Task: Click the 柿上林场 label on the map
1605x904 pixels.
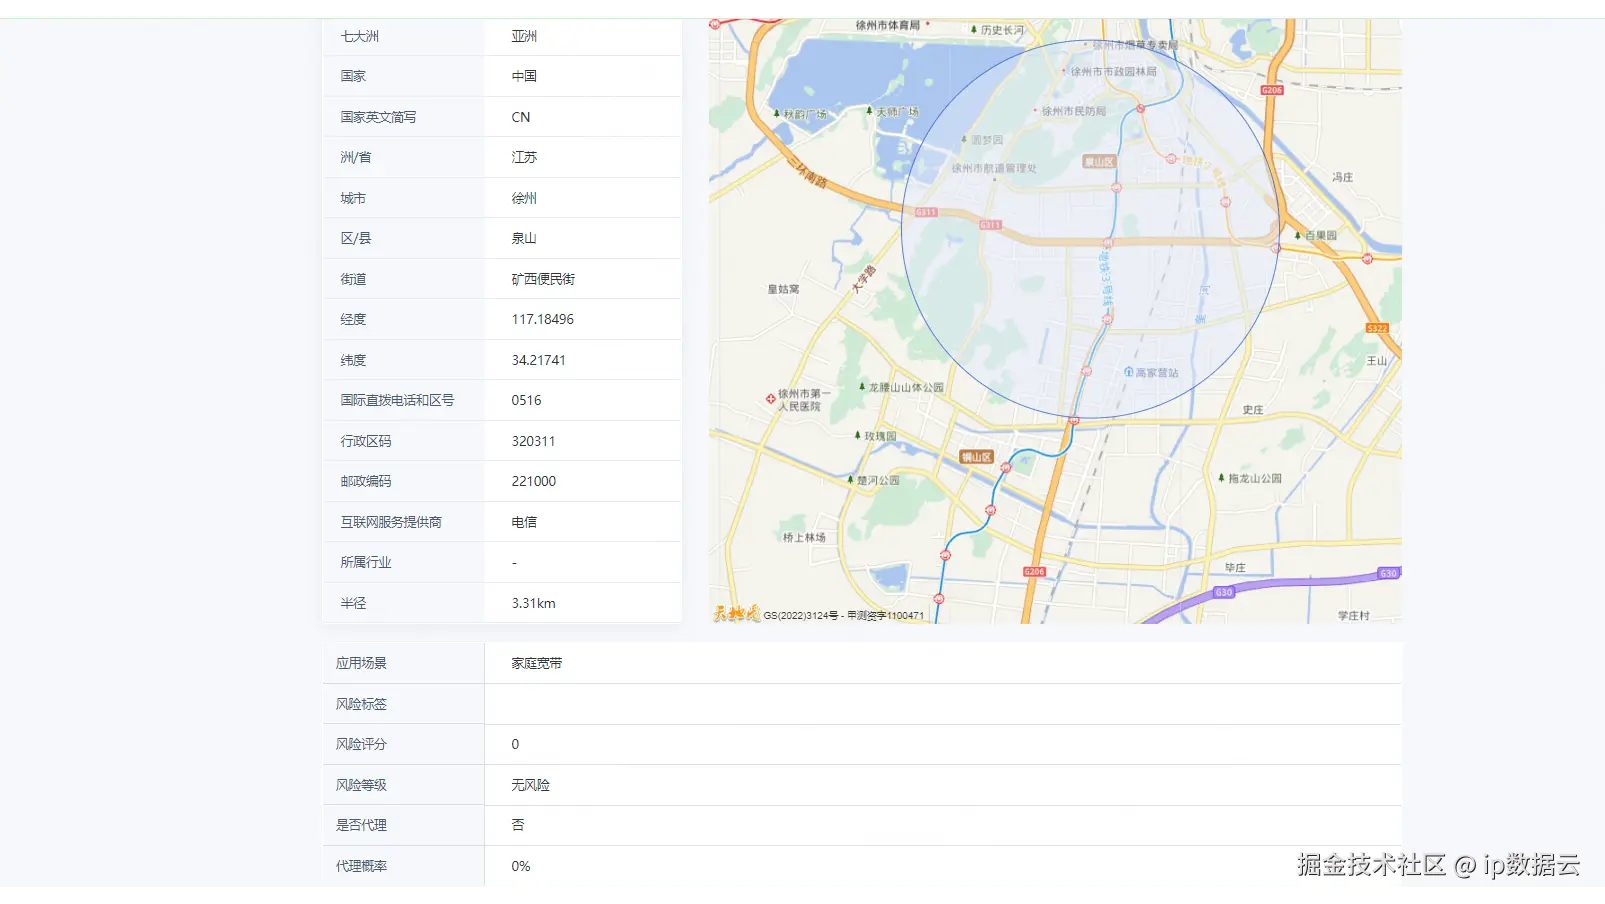Action: pyautogui.click(x=804, y=537)
